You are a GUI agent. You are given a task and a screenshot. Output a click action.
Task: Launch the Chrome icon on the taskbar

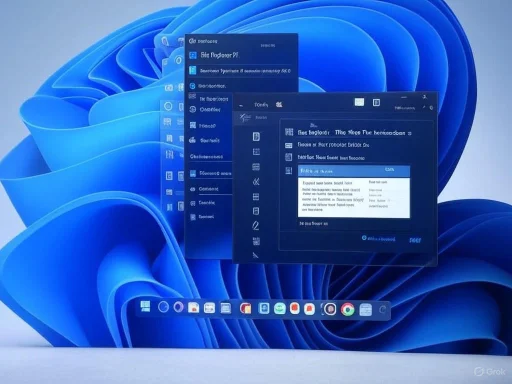click(347, 310)
